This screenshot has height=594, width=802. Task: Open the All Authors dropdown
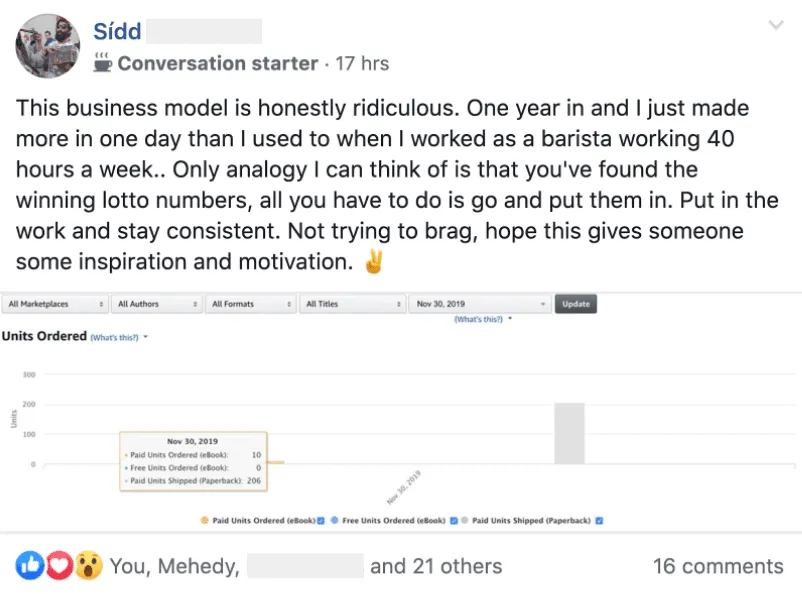[153, 304]
